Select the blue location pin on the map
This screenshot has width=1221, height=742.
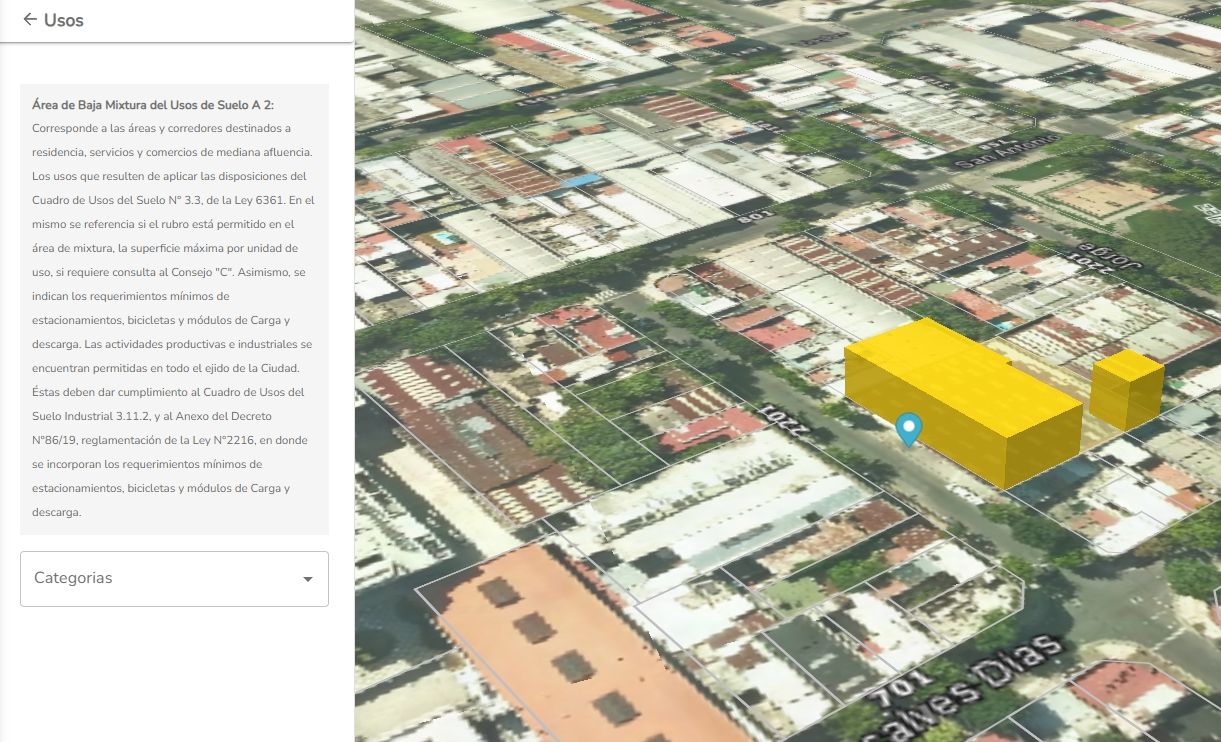coord(908,428)
